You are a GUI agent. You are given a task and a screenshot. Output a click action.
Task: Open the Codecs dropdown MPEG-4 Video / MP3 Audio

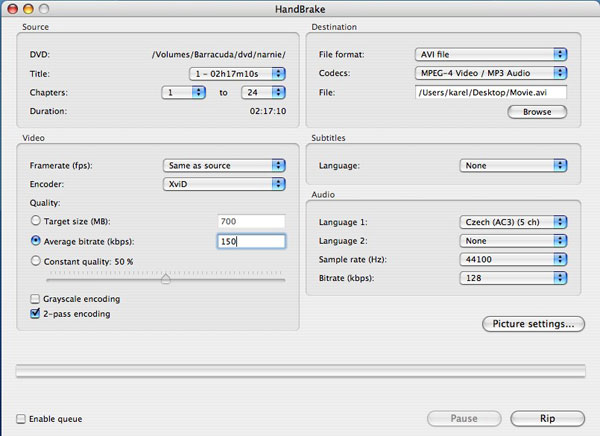[491, 73]
